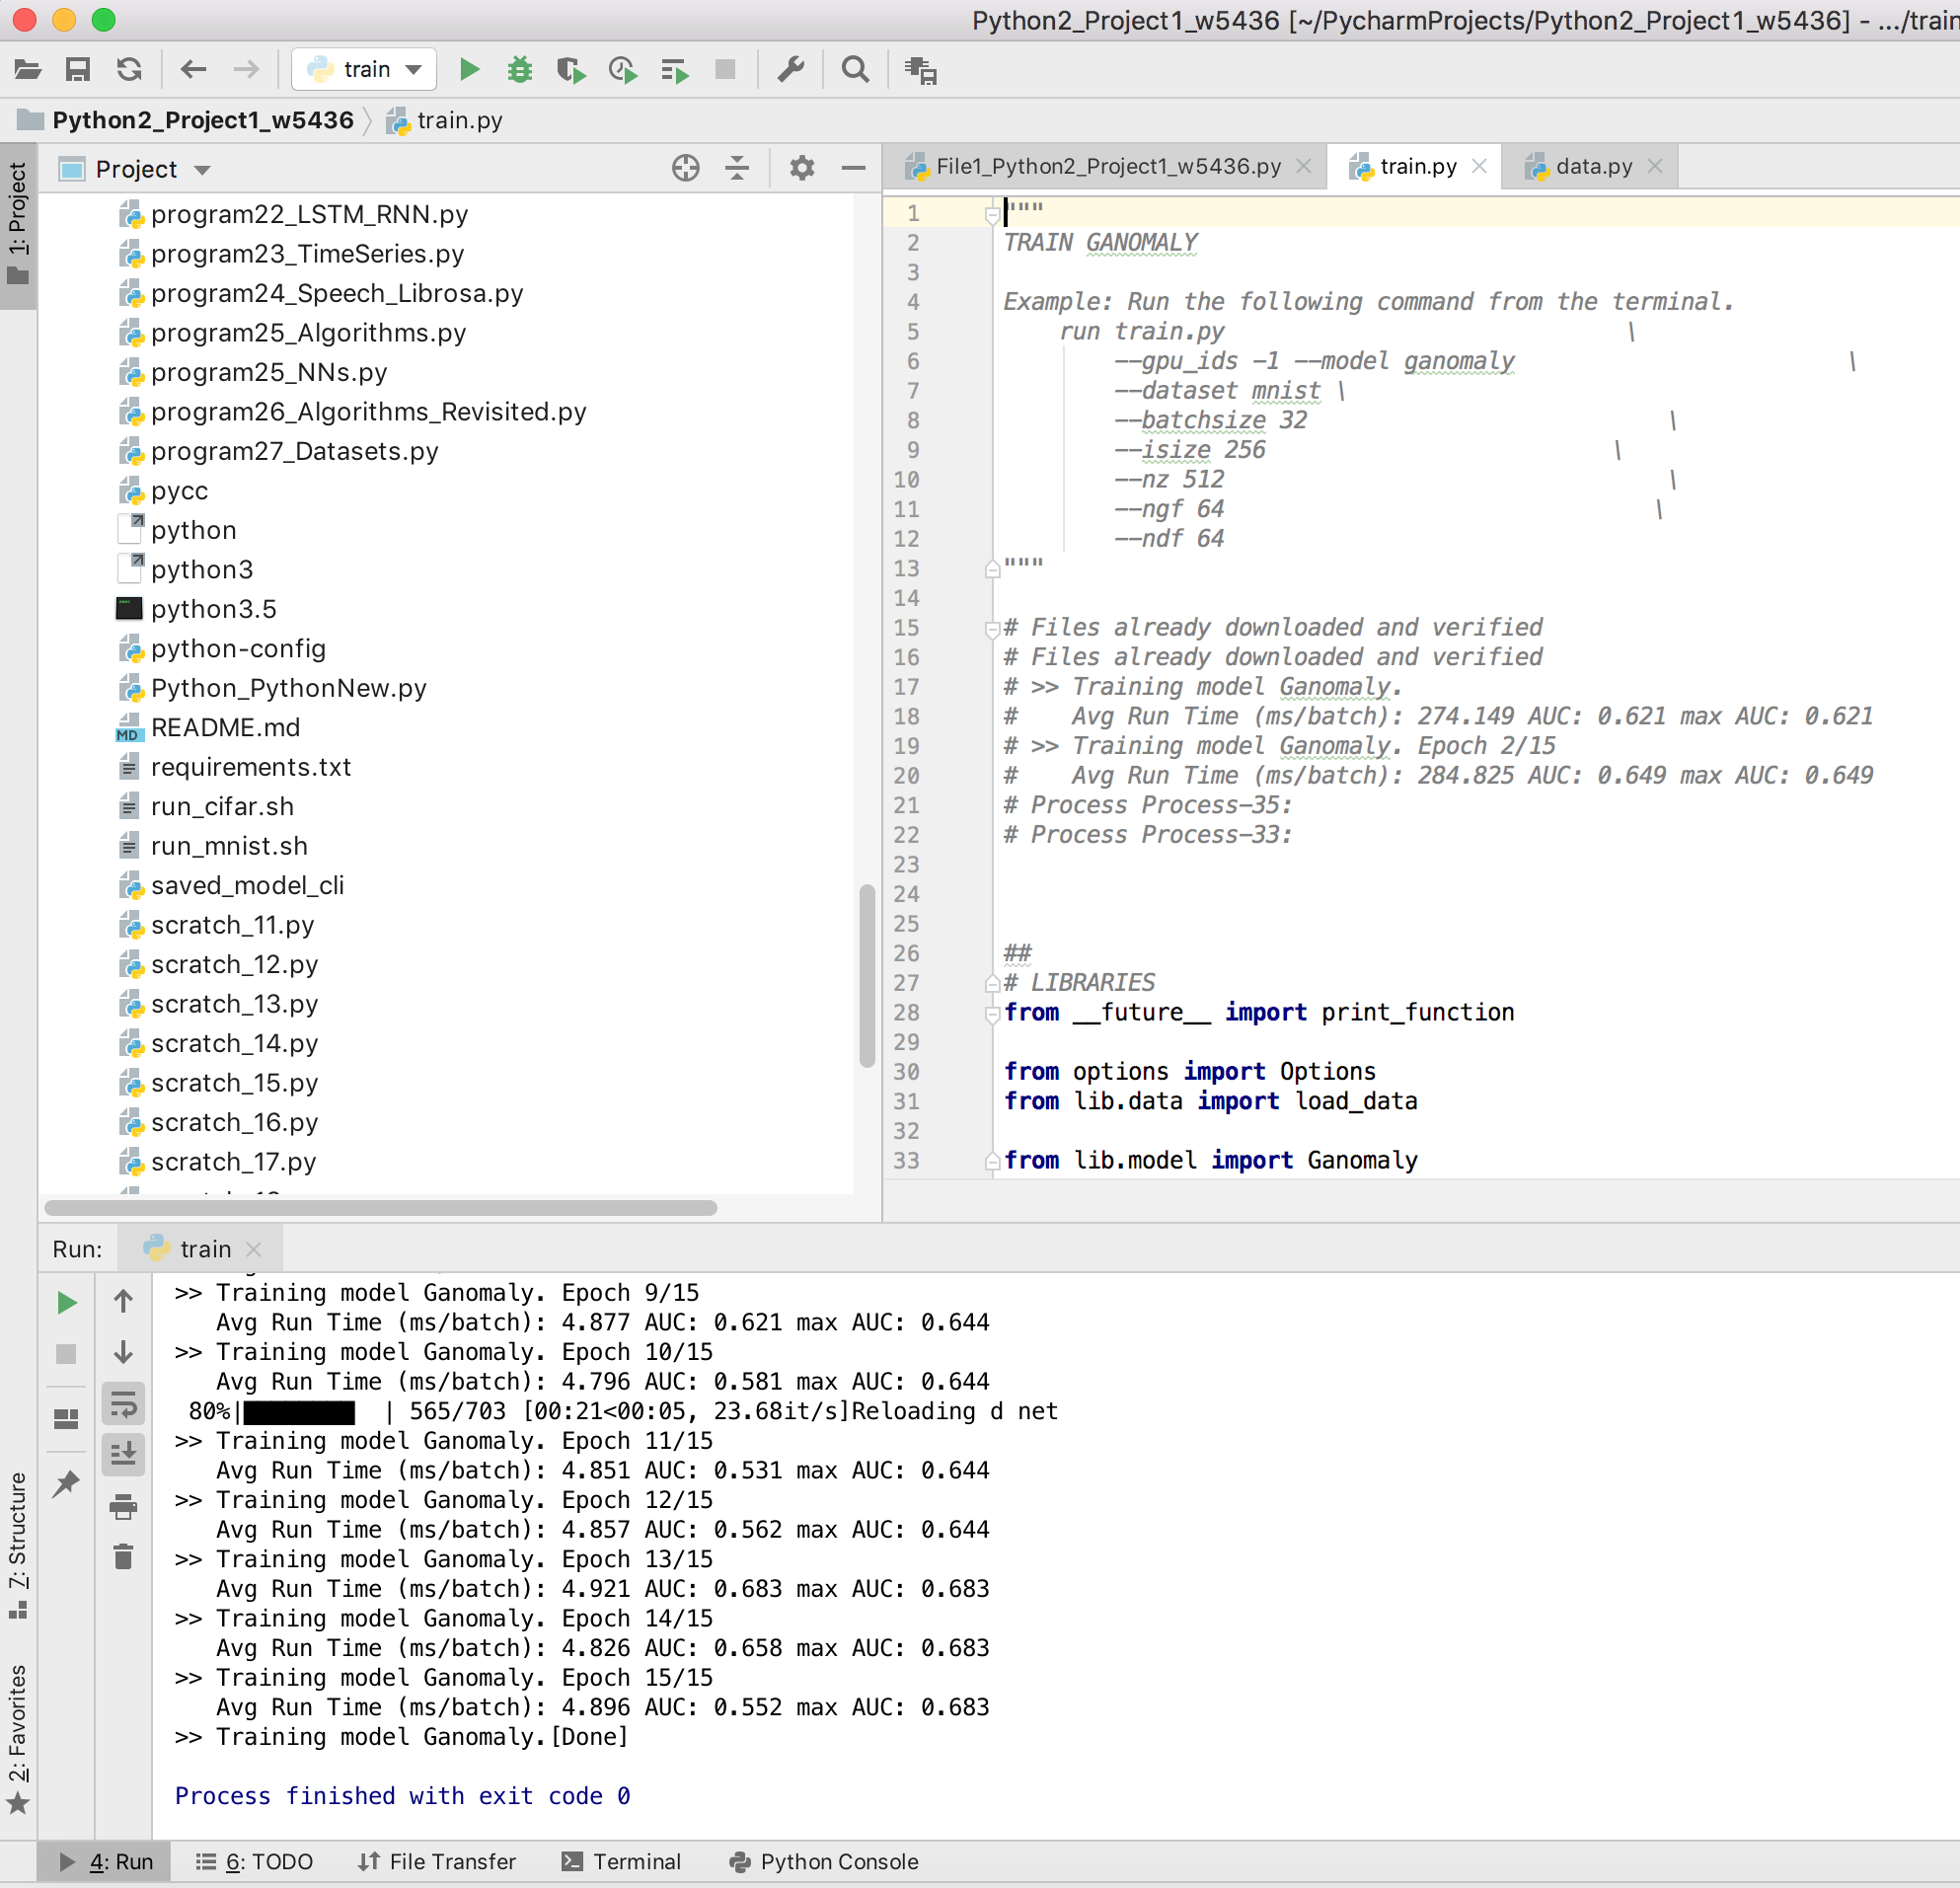Open the 6: TODO tool window
This screenshot has height=1888, width=1960.
(255, 1861)
